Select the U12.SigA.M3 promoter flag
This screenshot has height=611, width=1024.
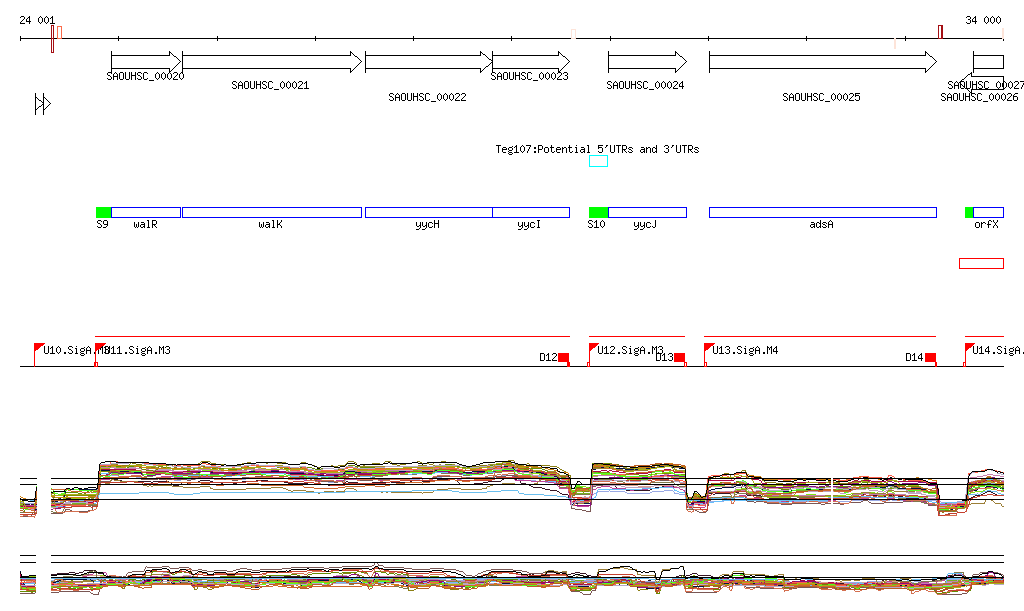593,348
